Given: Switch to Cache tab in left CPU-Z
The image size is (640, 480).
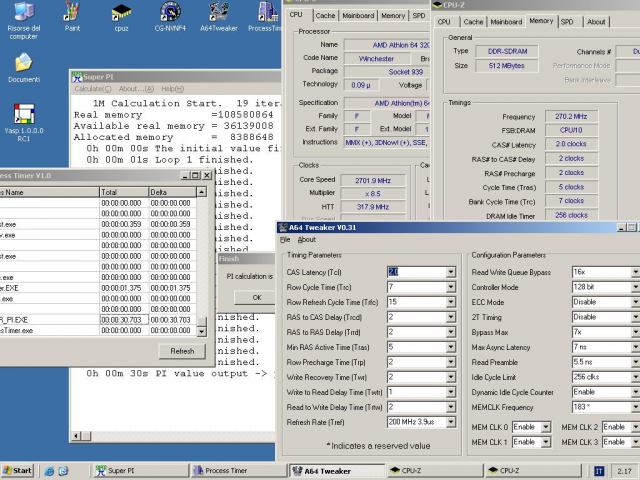Looking at the screenshot, I should pos(325,16).
